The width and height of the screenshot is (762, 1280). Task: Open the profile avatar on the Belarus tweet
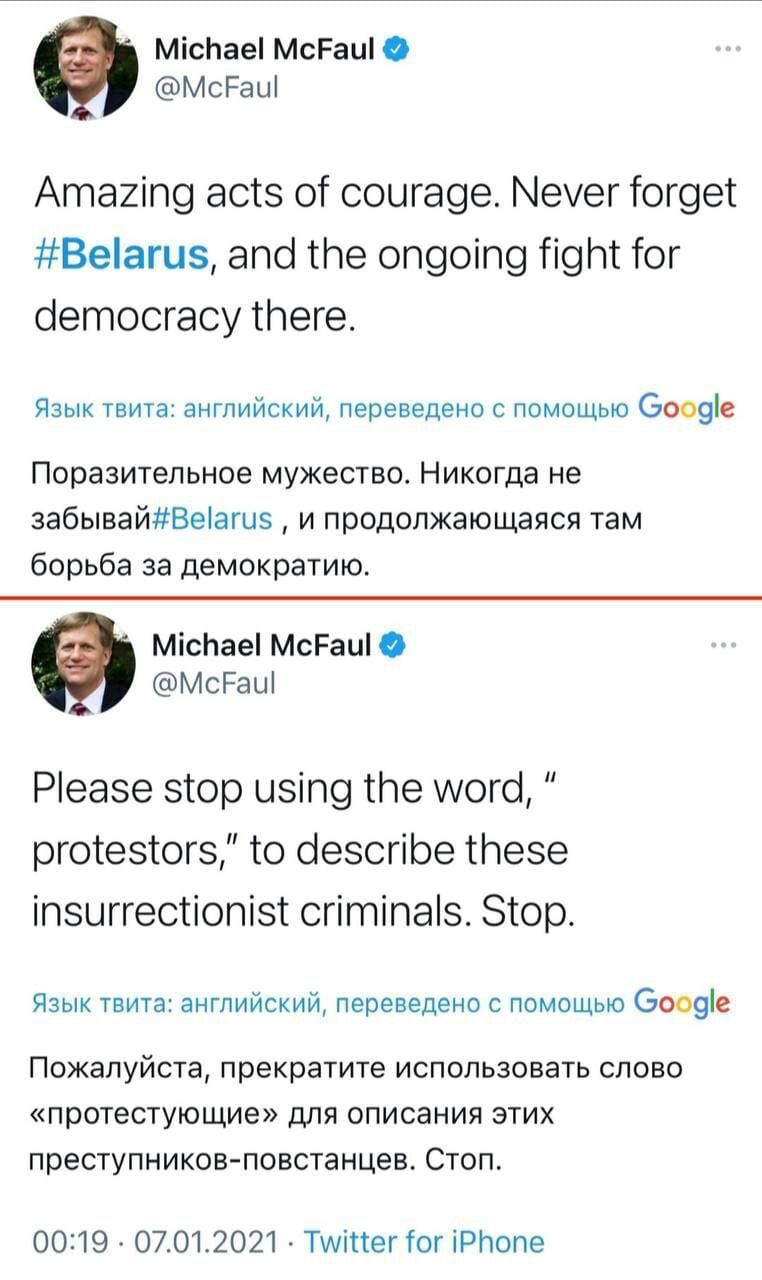(83, 69)
